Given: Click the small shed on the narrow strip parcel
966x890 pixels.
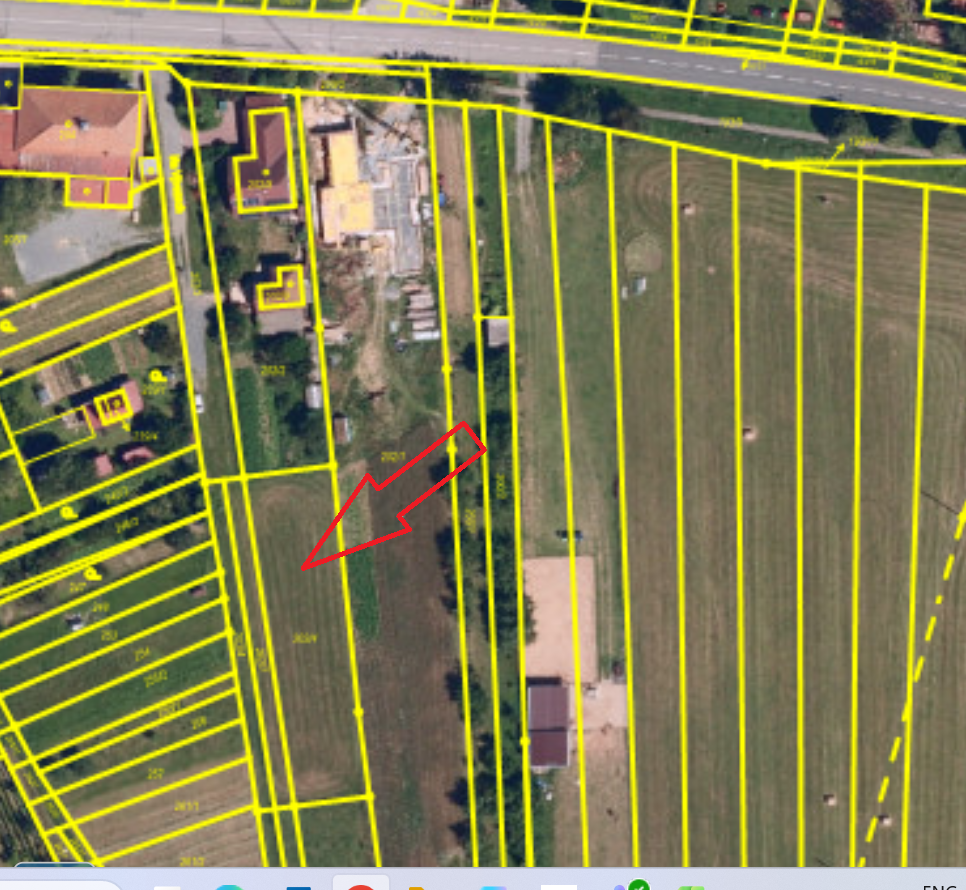Looking at the screenshot, I should click(498, 332).
